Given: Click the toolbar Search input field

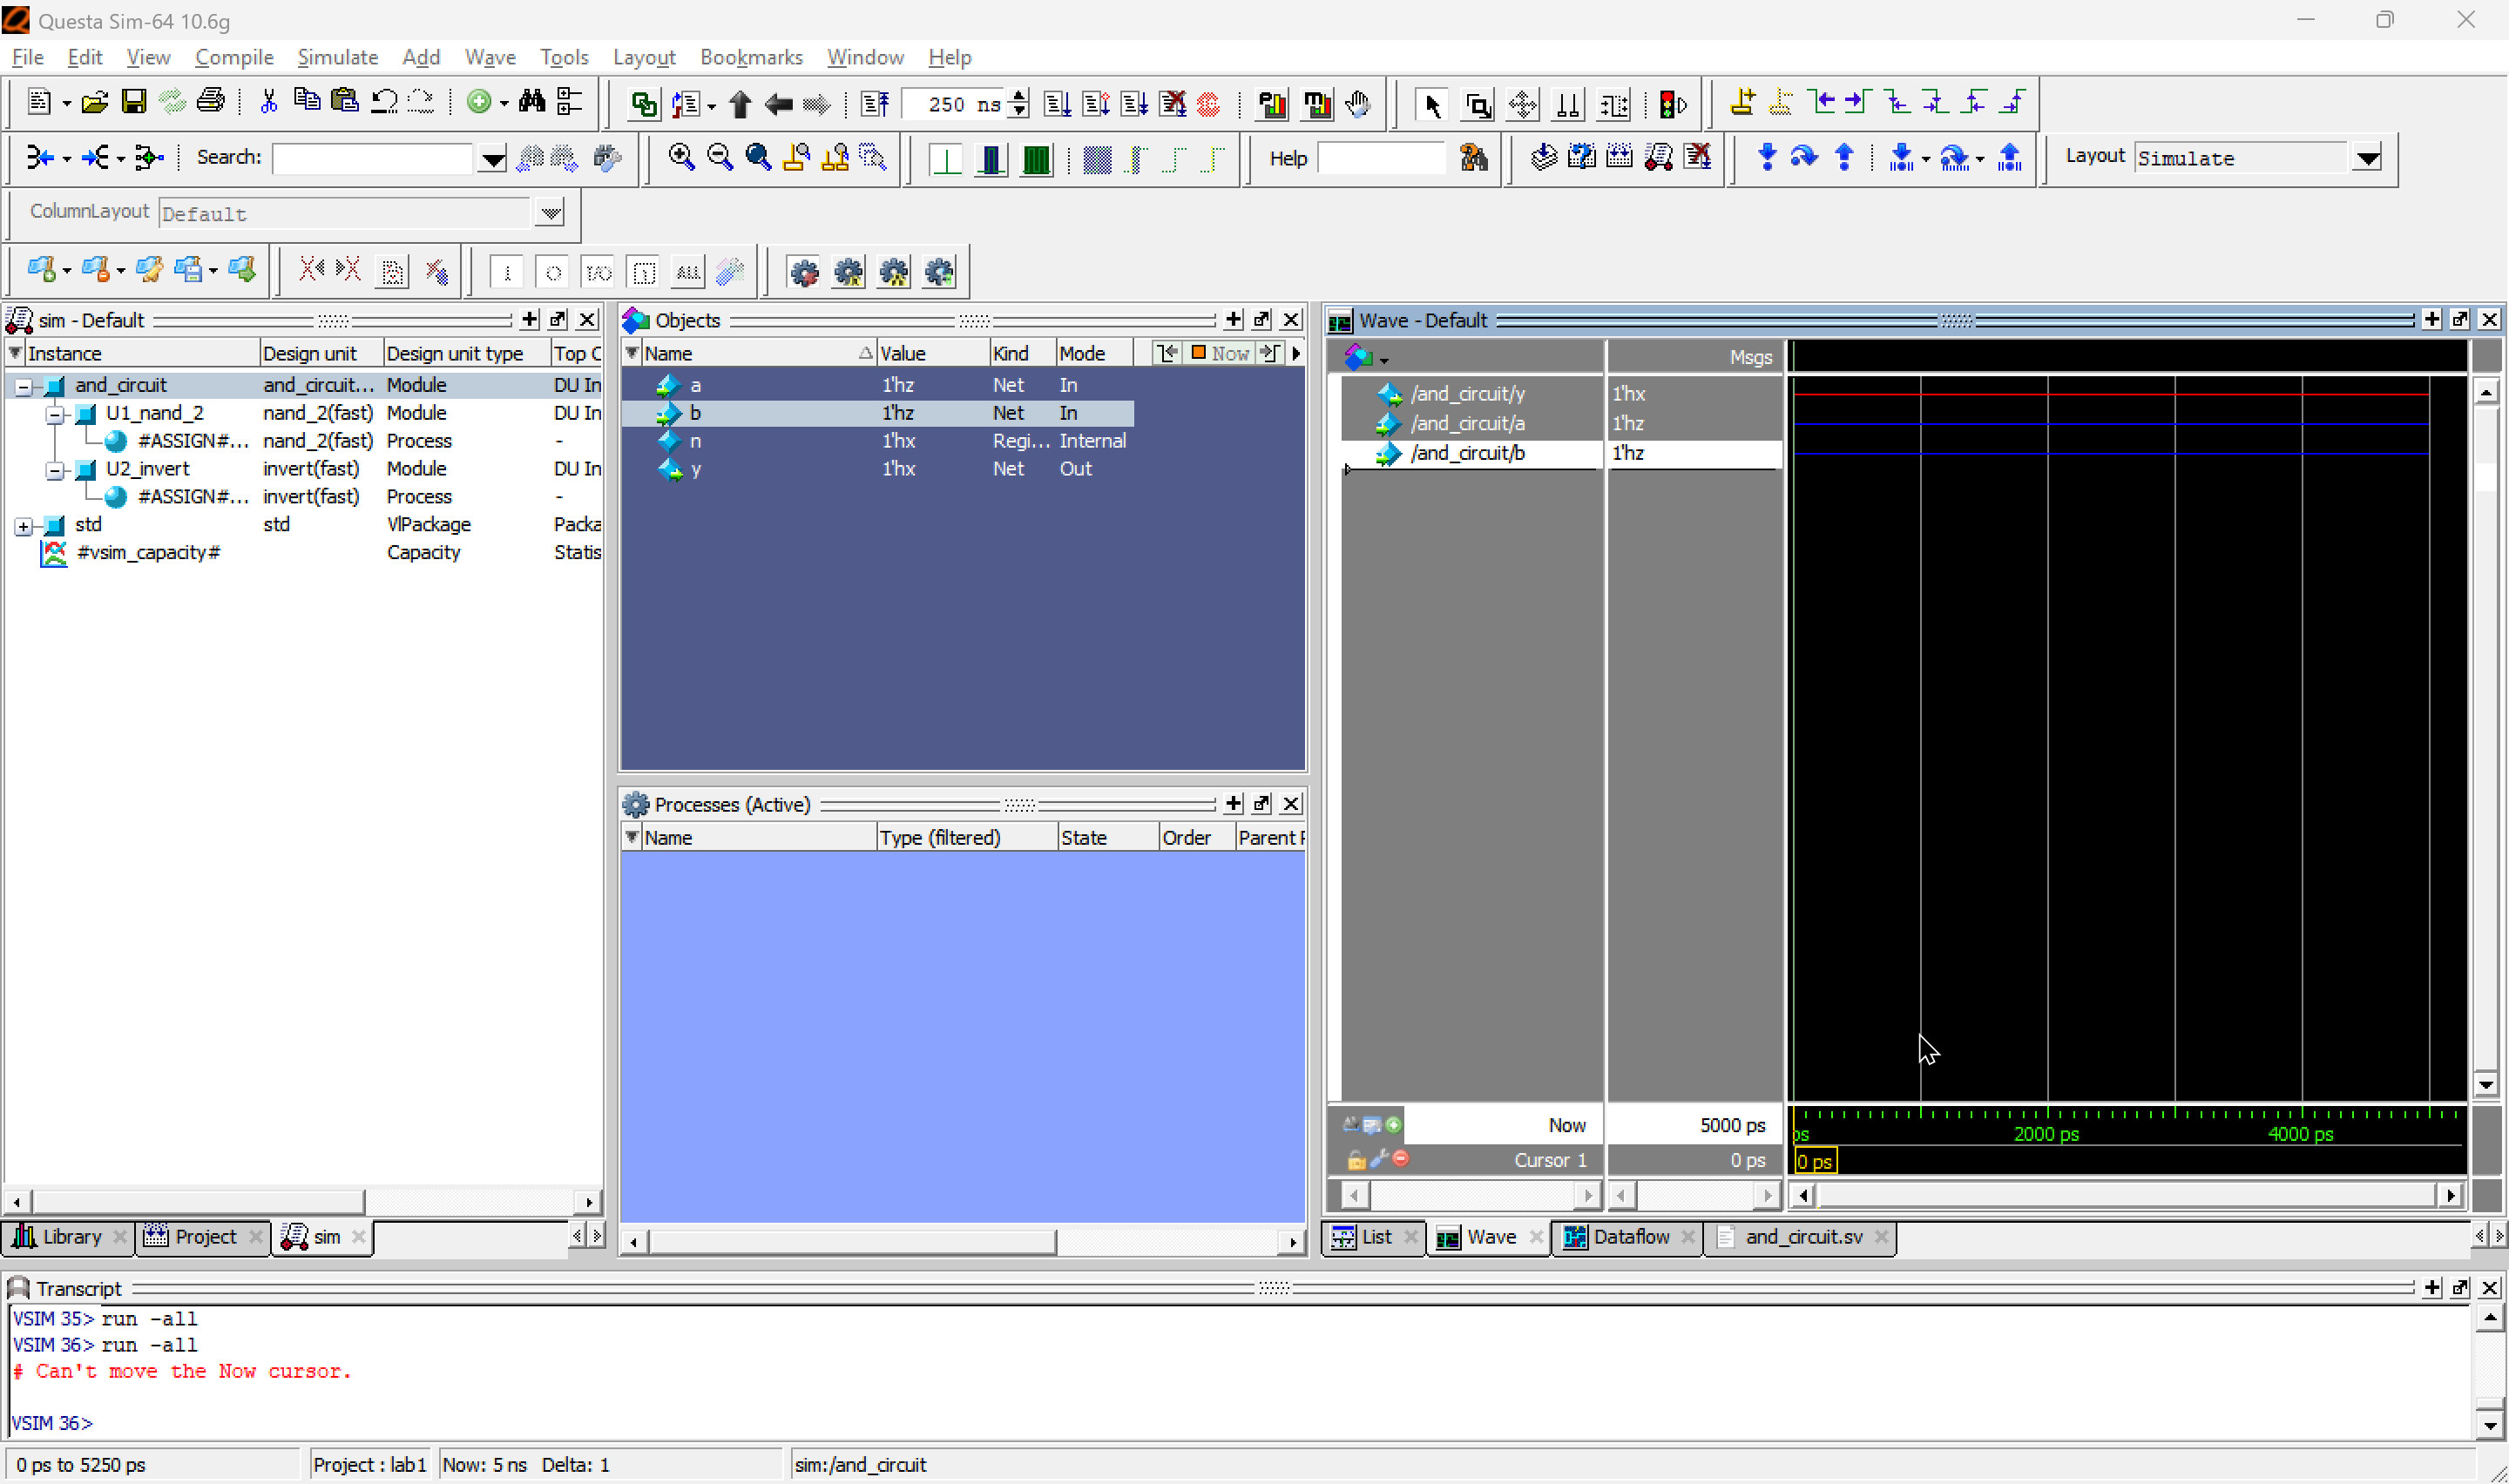Looking at the screenshot, I should pyautogui.click(x=372, y=158).
